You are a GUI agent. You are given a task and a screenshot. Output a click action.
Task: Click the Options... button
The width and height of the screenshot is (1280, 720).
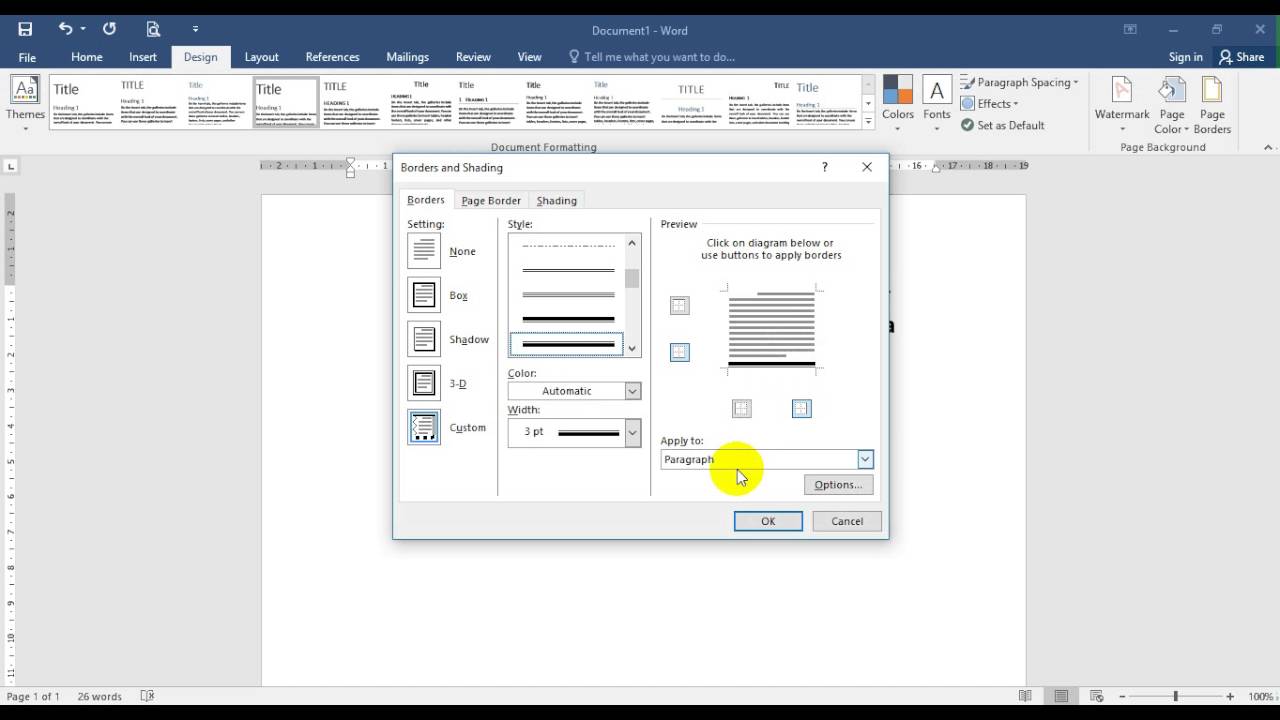click(838, 485)
